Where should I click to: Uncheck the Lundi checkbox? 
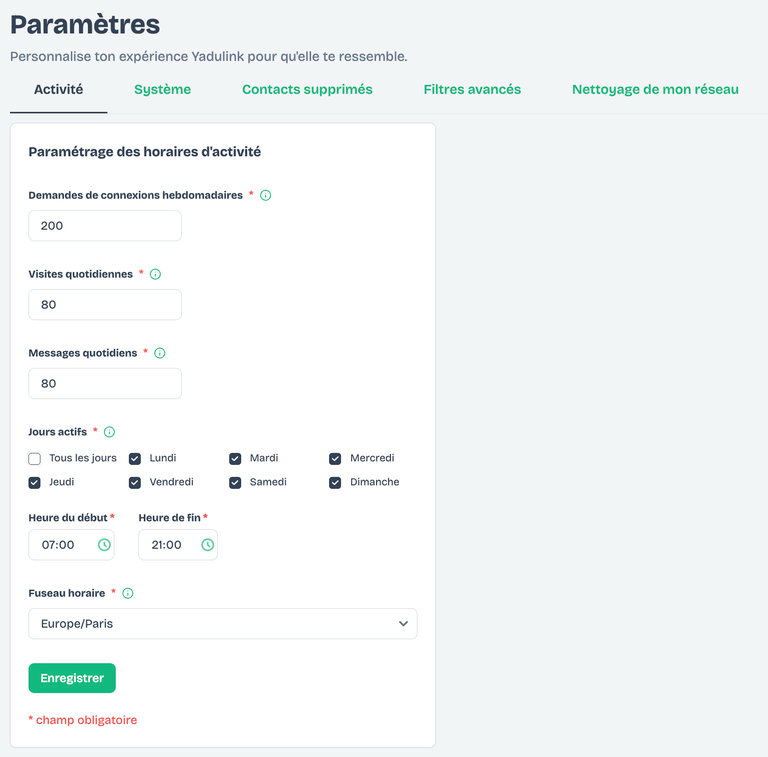(x=135, y=459)
